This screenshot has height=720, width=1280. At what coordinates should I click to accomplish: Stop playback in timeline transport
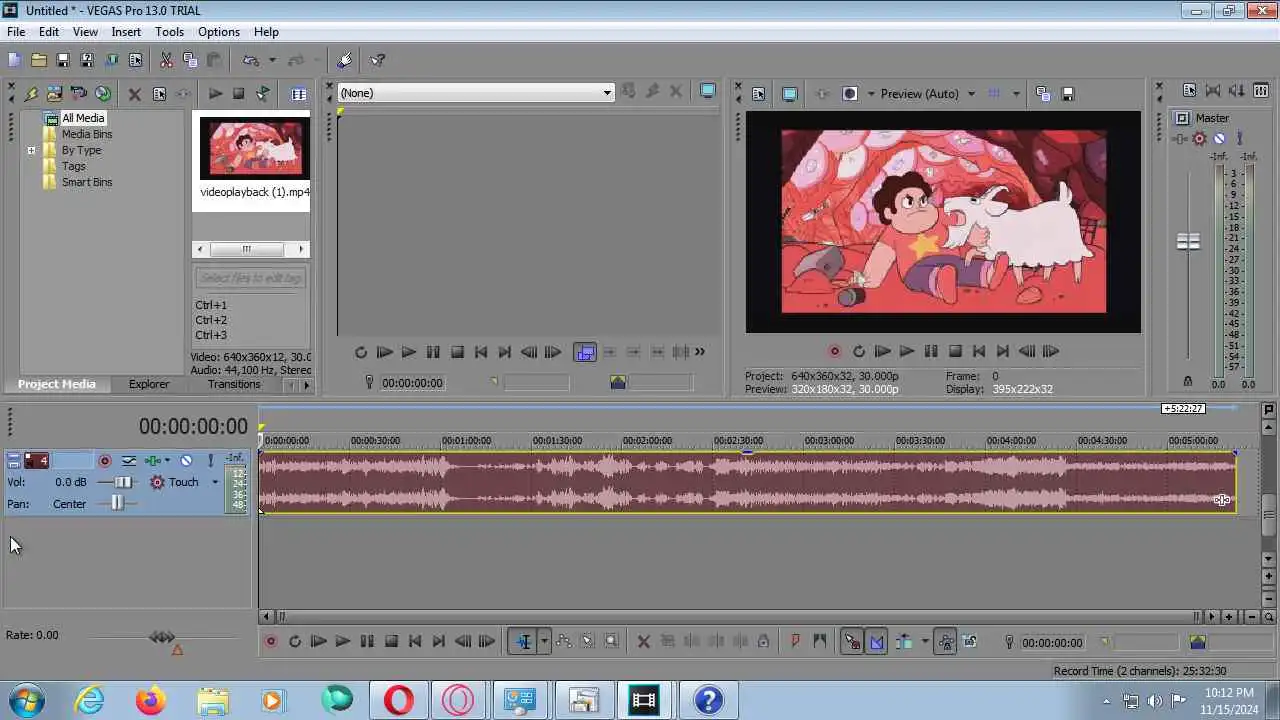[391, 642]
